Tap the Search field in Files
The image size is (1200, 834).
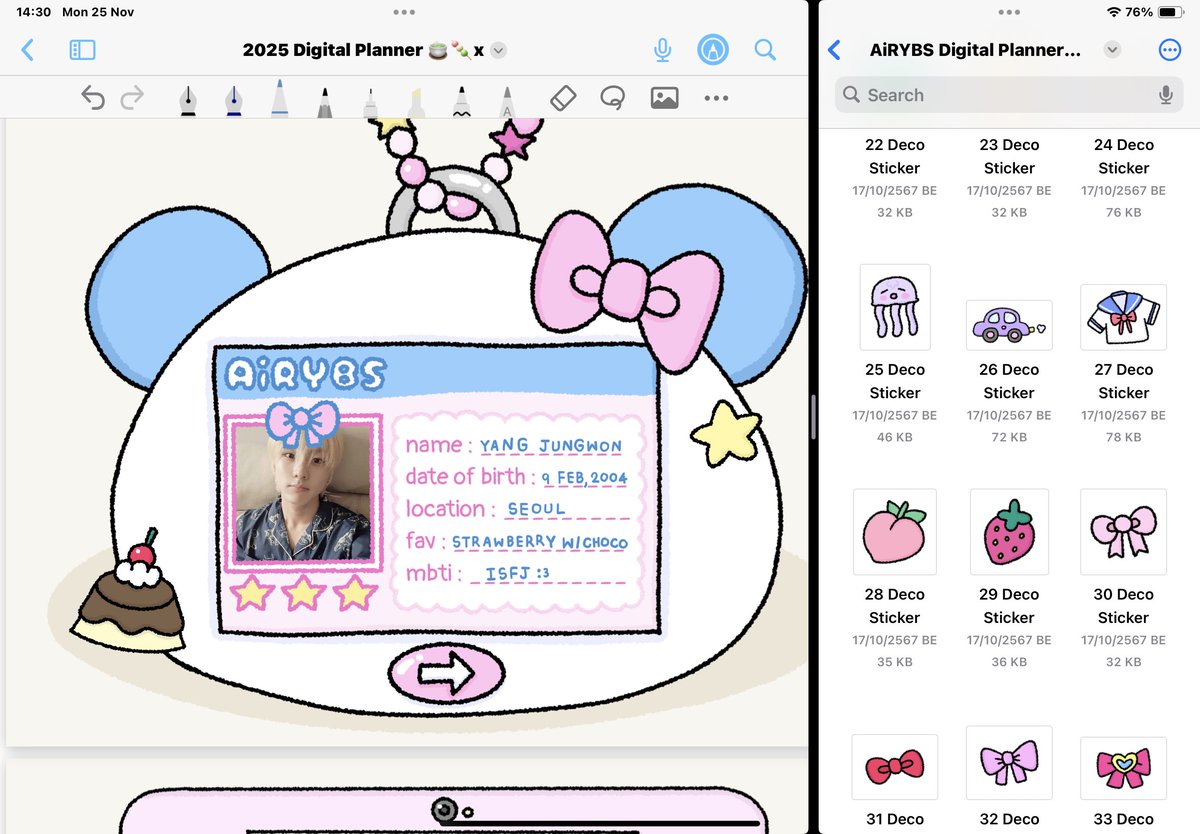coord(1009,95)
